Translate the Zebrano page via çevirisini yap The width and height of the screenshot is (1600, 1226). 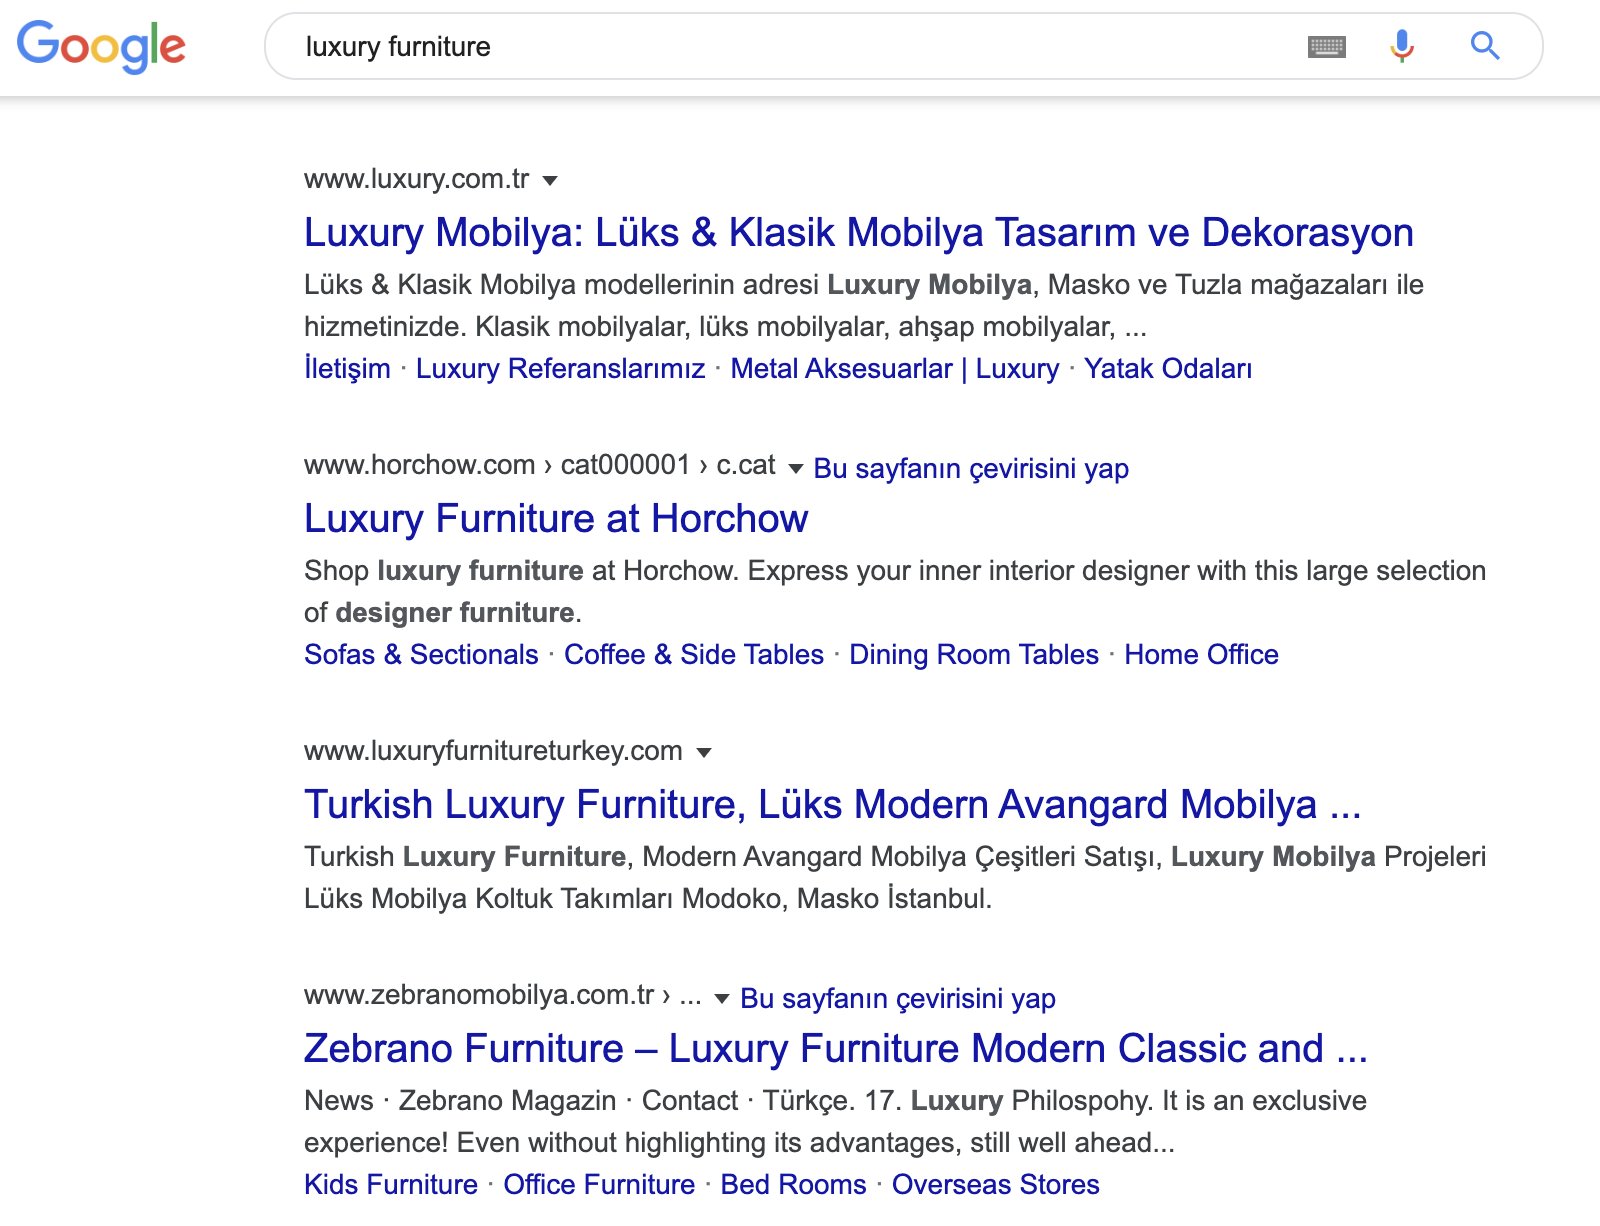(898, 998)
